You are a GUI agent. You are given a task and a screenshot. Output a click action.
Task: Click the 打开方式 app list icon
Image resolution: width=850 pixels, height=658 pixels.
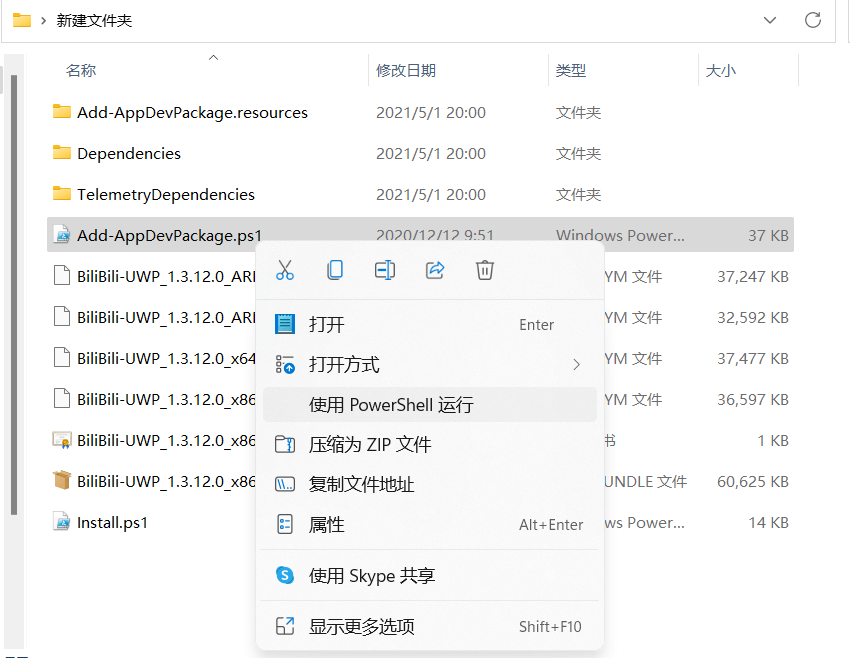click(x=285, y=364)
